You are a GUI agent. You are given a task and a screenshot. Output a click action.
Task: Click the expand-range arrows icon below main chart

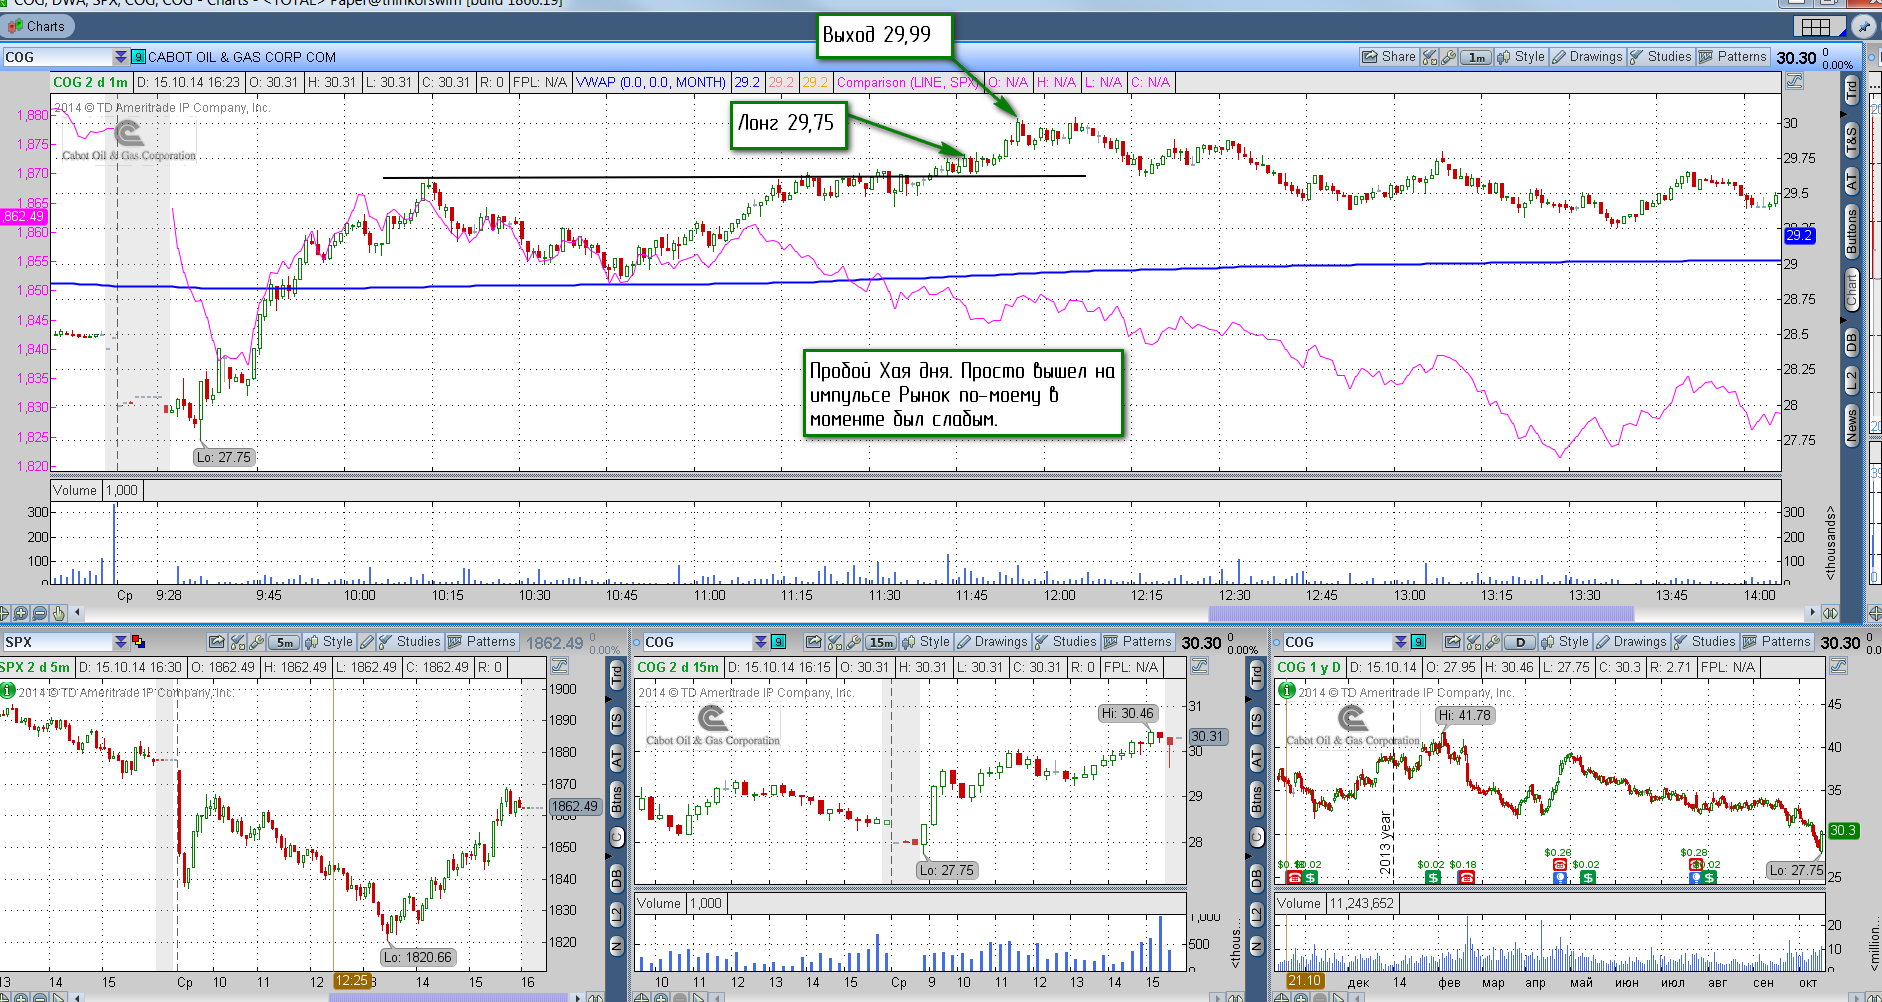[1830, 613]
